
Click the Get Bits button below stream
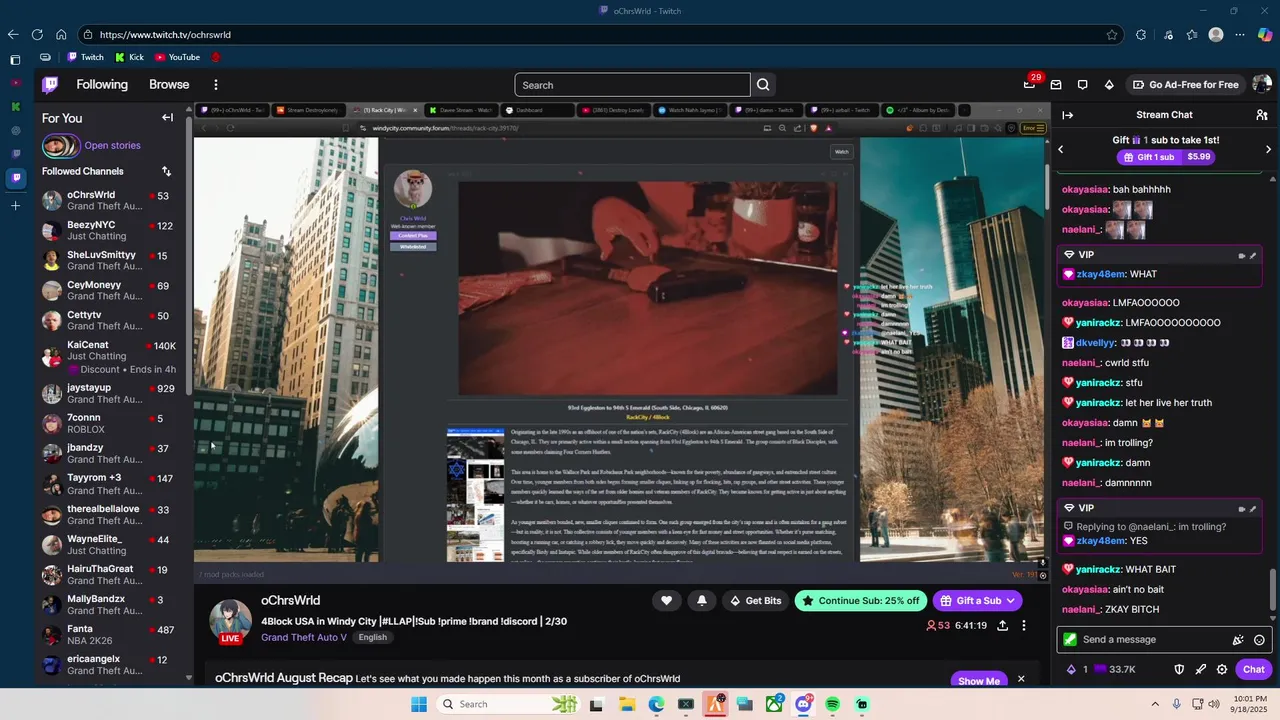click(755, 600)
